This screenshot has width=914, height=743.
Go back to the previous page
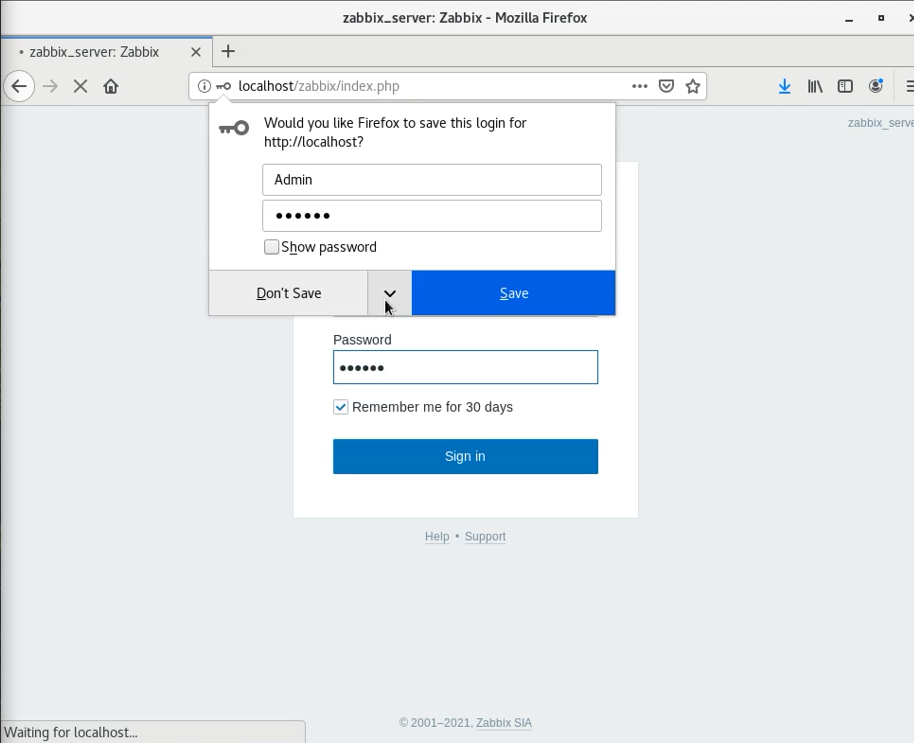19,86
